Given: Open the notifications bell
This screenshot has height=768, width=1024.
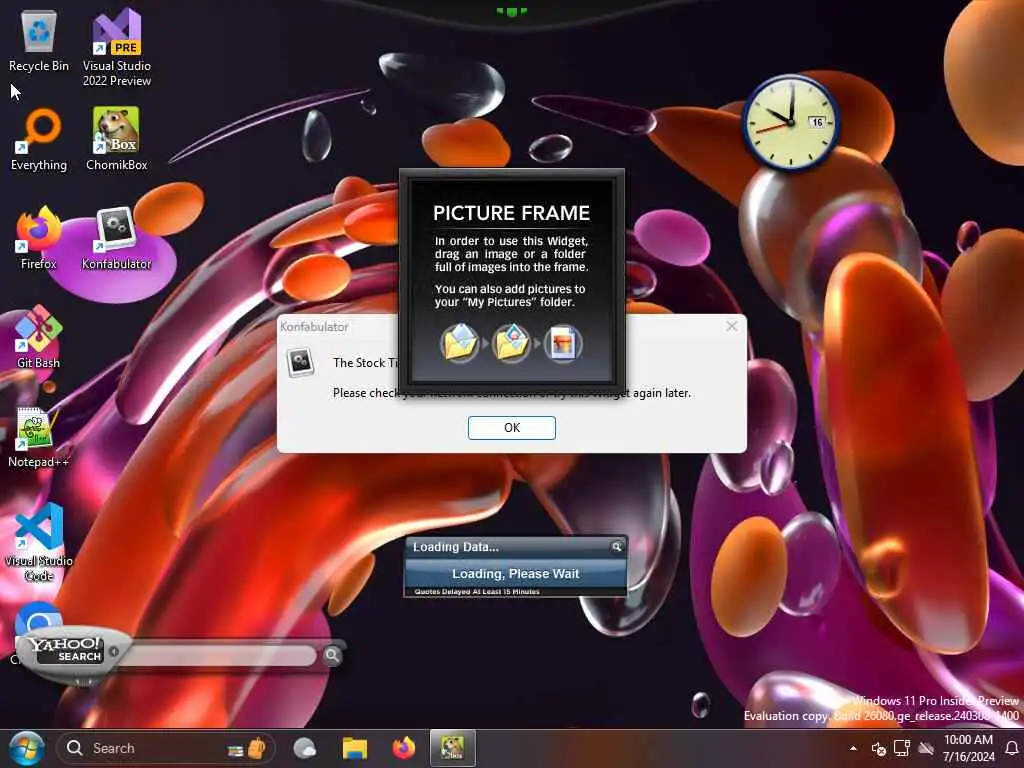Looking at the screenshot, I should (1011, 748).
